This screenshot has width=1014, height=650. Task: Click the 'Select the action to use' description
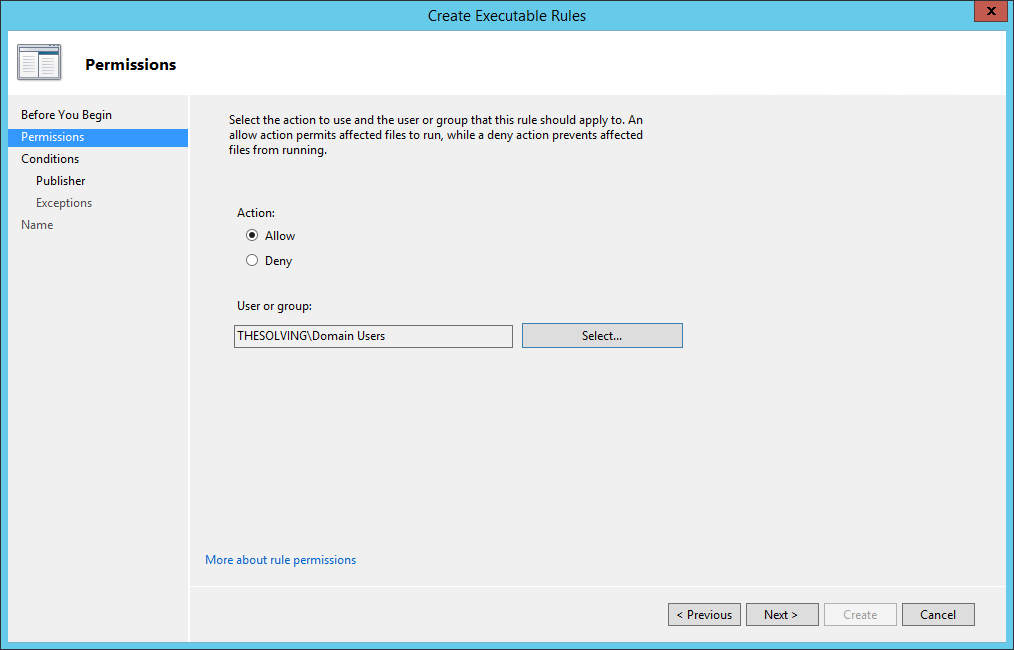[x=436, y=135]
